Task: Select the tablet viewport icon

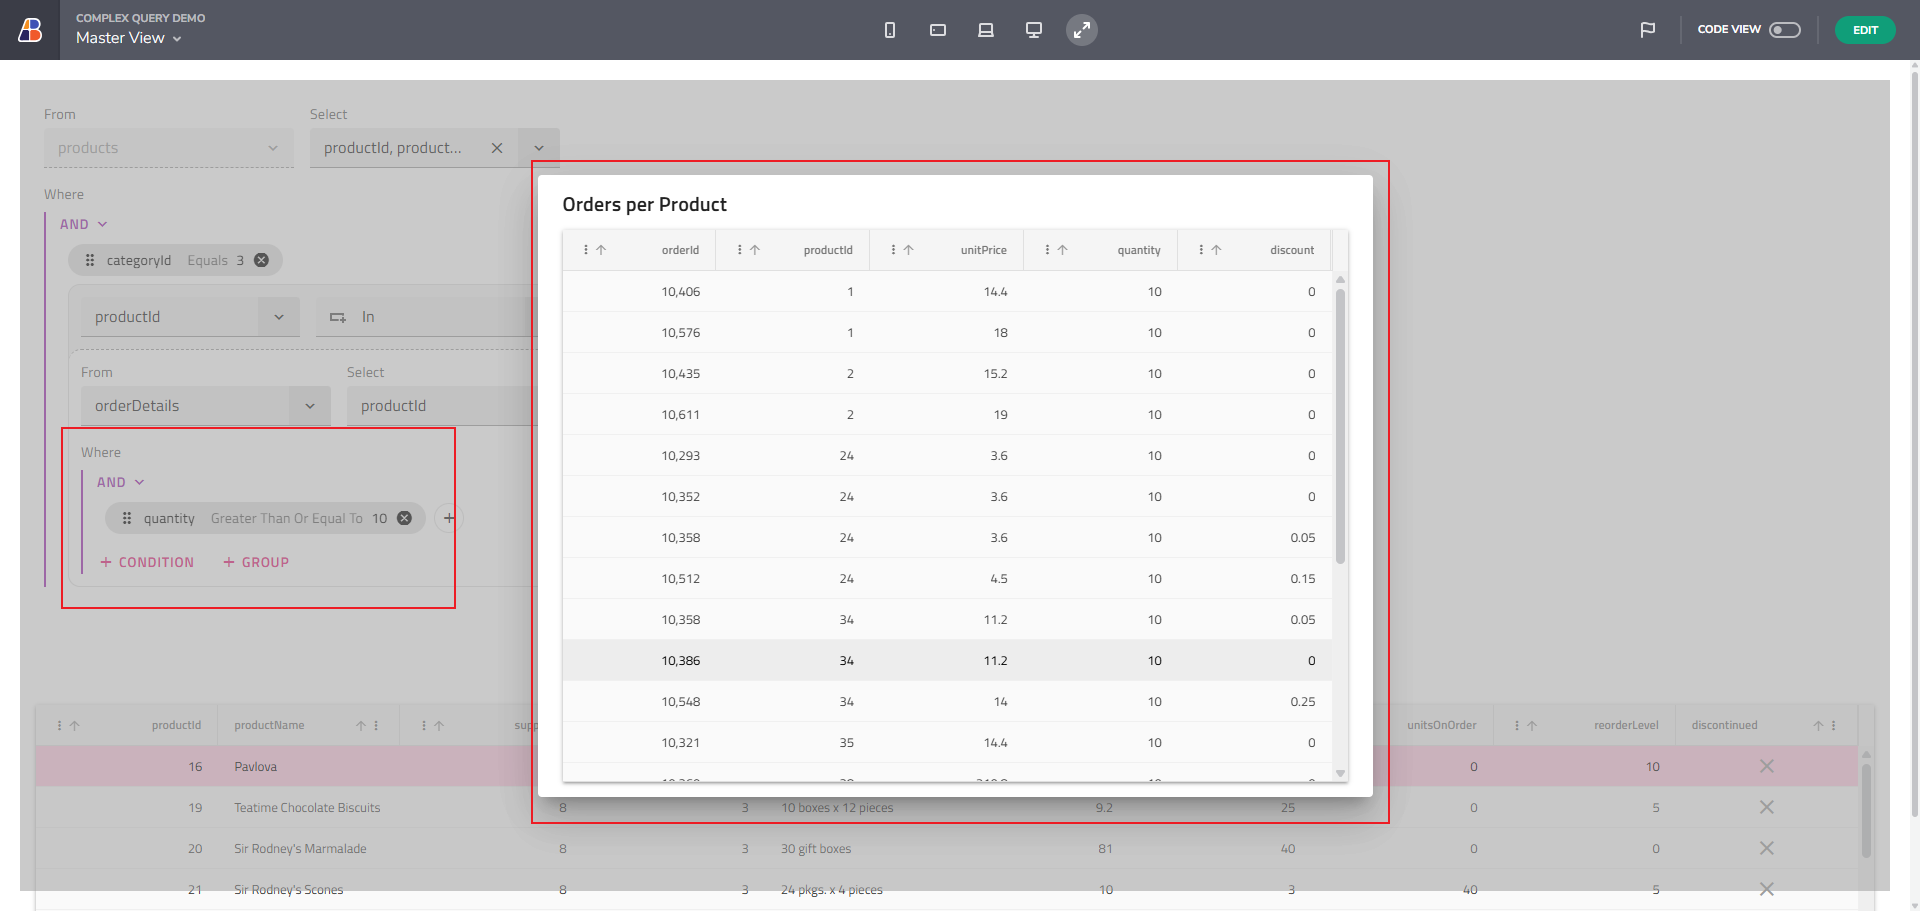Action: click(937, 30)
